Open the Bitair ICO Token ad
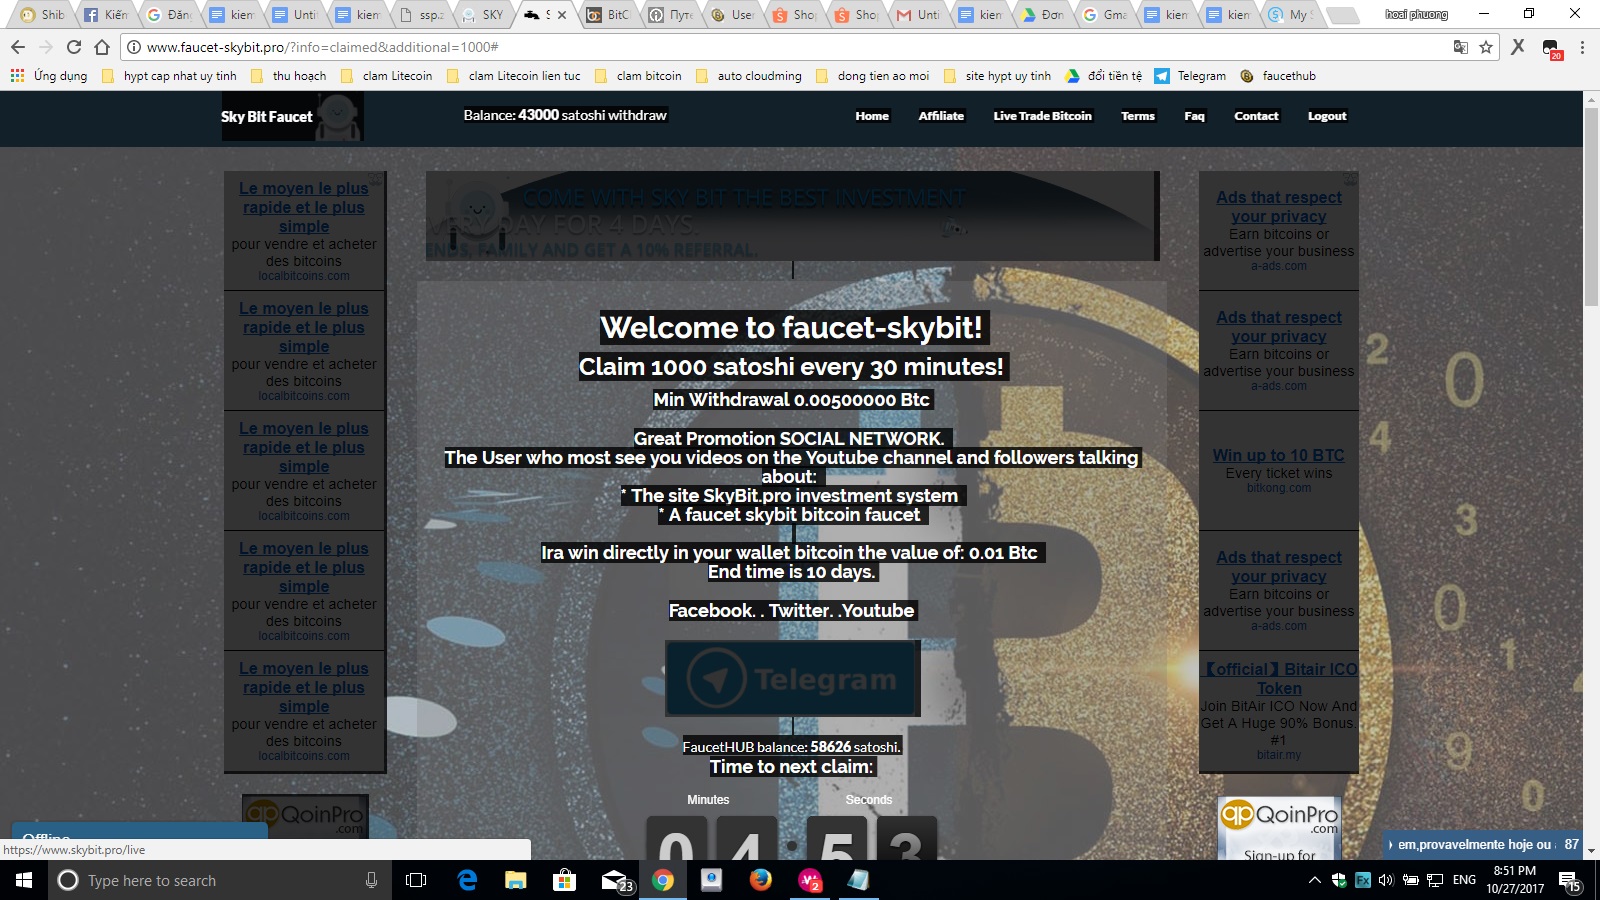Screen dimensions: 1600x900 (x=1280, y=679)
